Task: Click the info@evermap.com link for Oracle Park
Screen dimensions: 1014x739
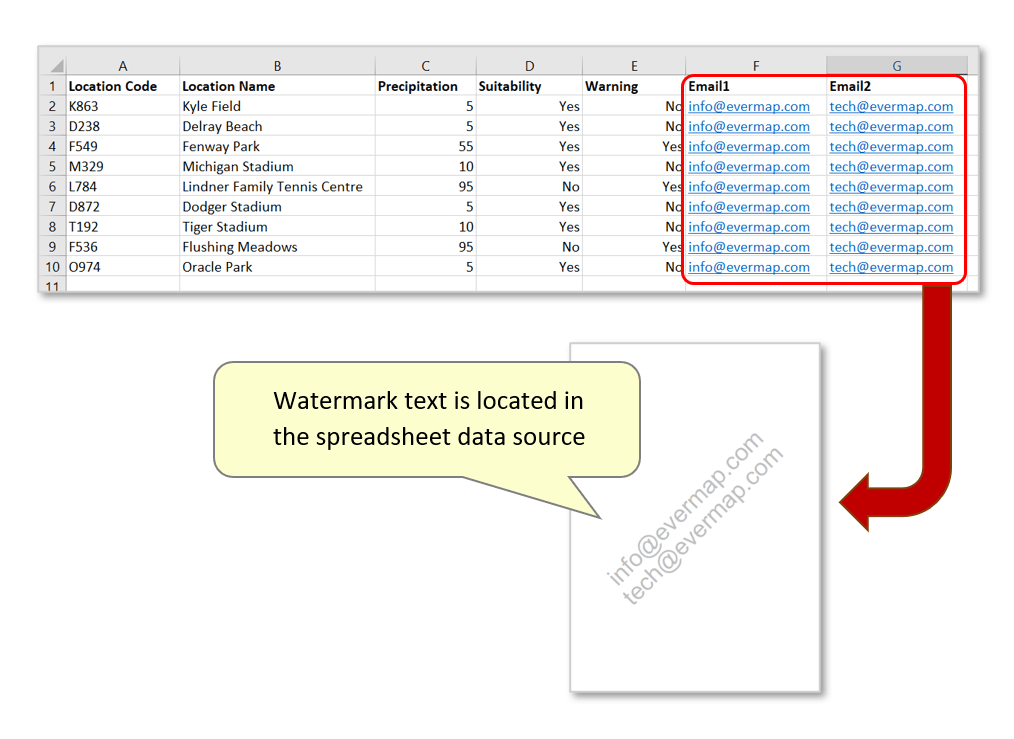Action: point(748,267)
